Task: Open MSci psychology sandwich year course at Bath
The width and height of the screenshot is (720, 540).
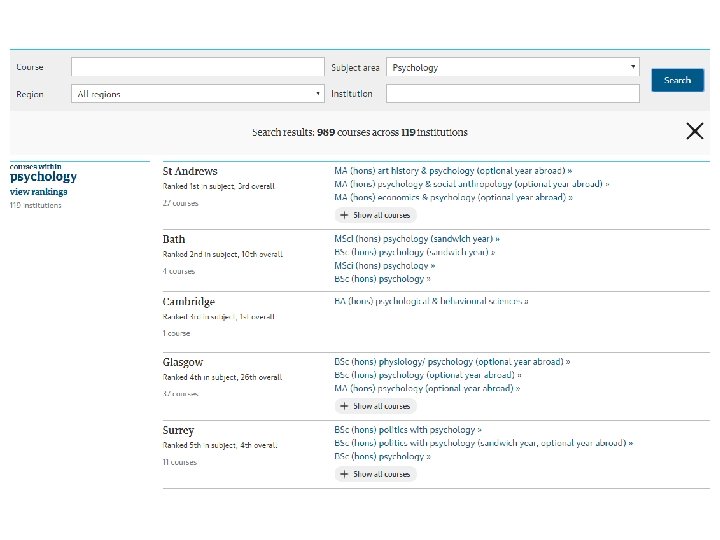Action: pyautogui.click(x=416, y=239)
